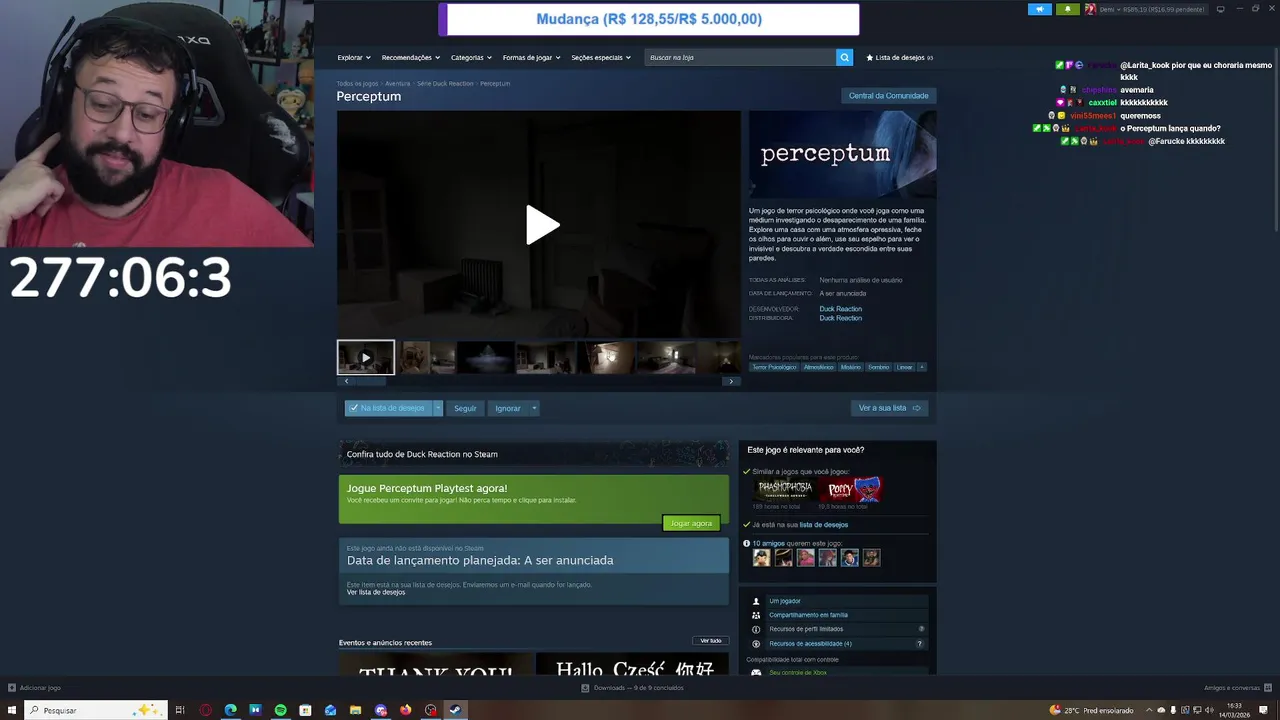The width and height of the screenshot is (1280, 720).
Task: Expand the Formas de jogar menu
Action: 531,58
